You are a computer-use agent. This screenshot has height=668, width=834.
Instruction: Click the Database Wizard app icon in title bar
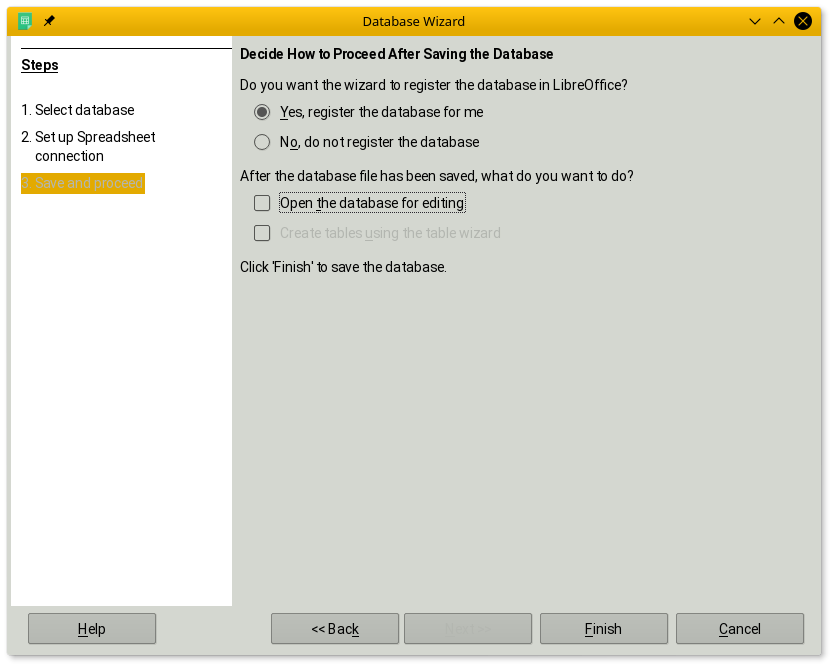click(x=25, y=21)
